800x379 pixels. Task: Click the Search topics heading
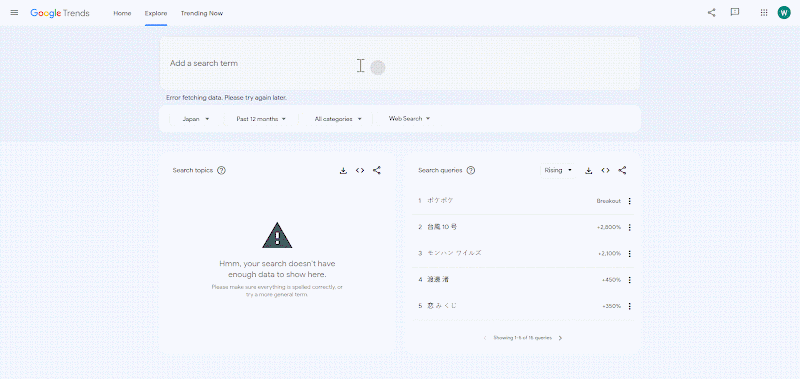click(192, 170)
